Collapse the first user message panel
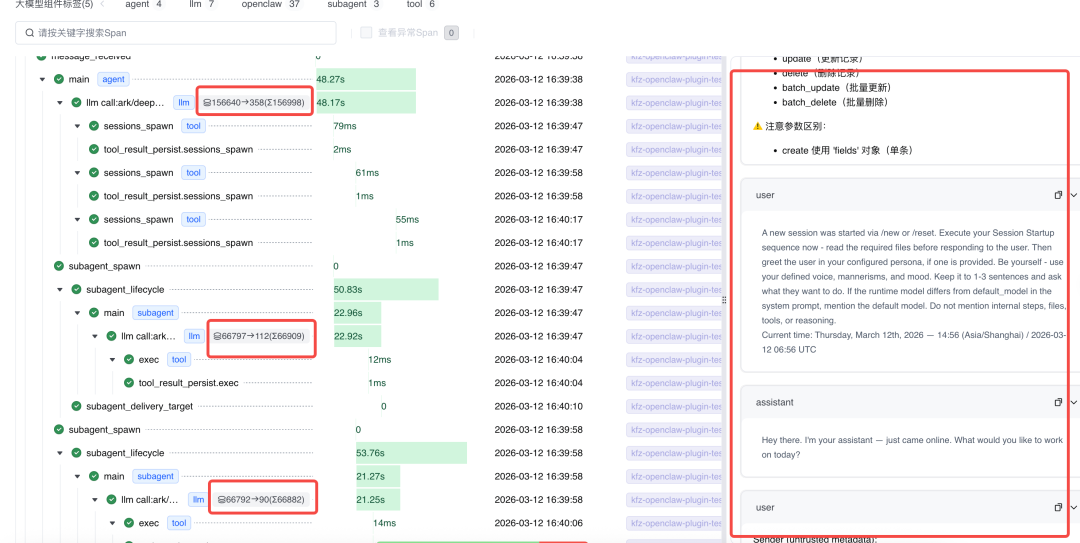This screenshot has width=1080, height=543. pos(1073,195)
